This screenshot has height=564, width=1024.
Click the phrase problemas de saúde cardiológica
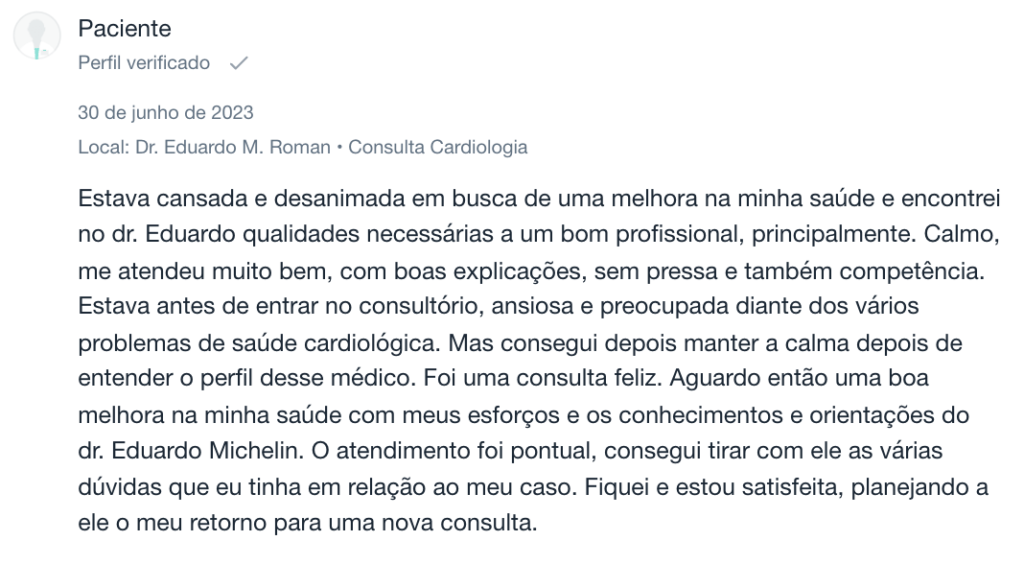coord(259,343)
